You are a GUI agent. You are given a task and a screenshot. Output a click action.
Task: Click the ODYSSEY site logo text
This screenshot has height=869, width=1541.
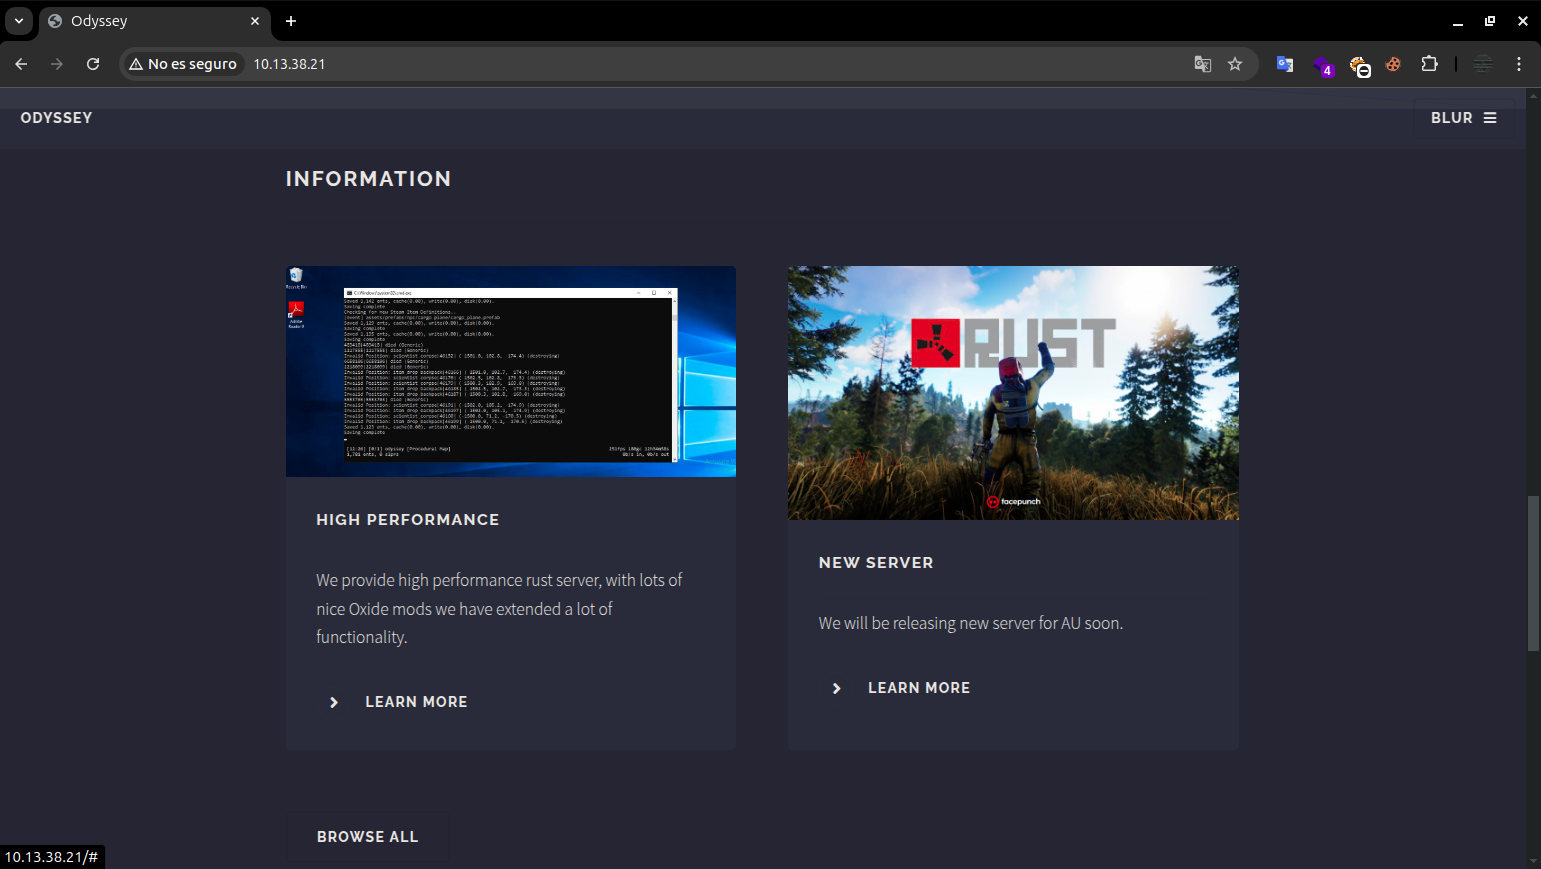(56, 118)
